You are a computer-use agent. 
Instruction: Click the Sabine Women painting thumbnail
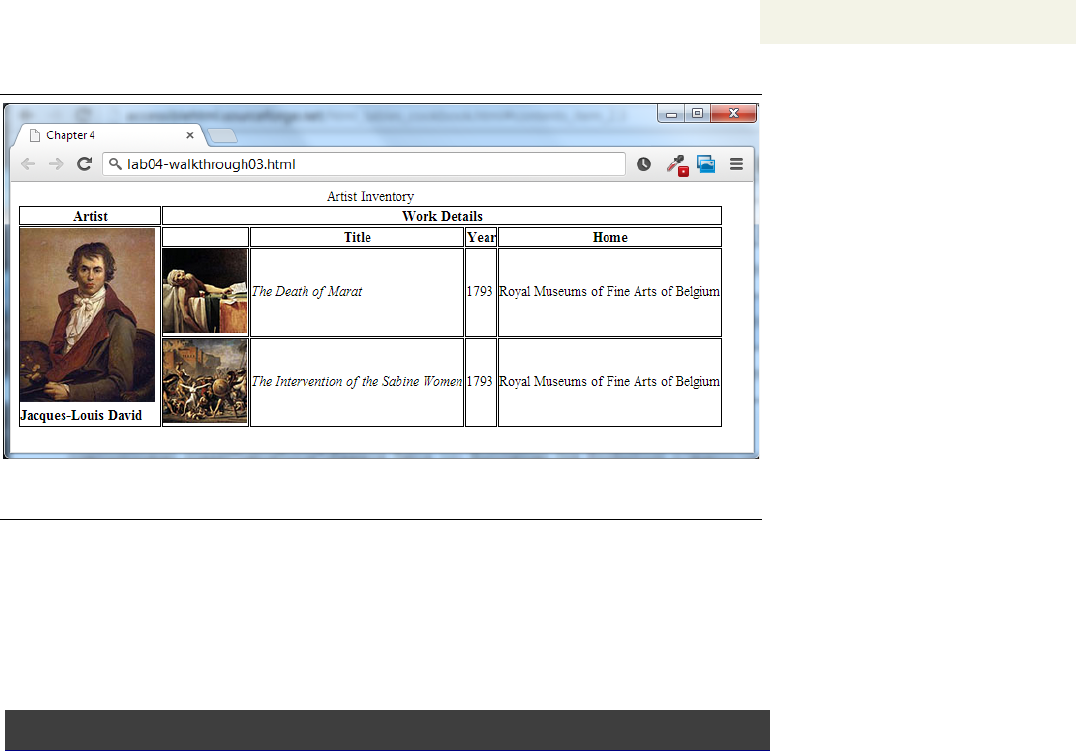coord(205,381)
